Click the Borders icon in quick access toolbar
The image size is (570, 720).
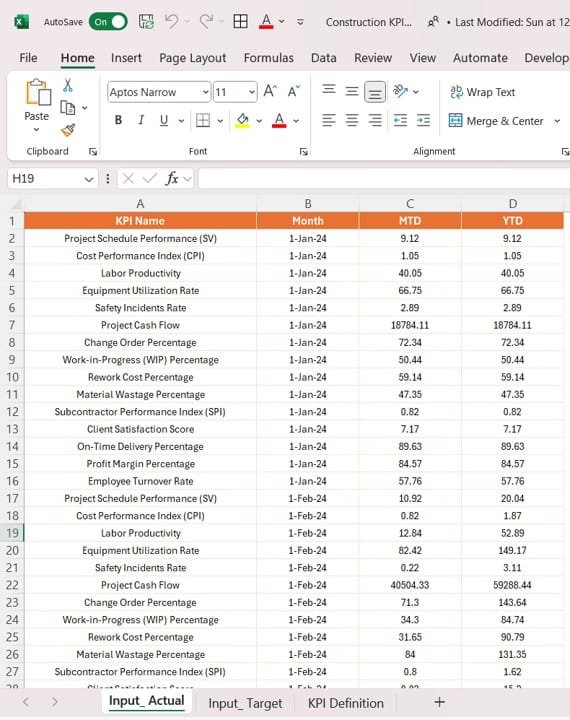241,21
